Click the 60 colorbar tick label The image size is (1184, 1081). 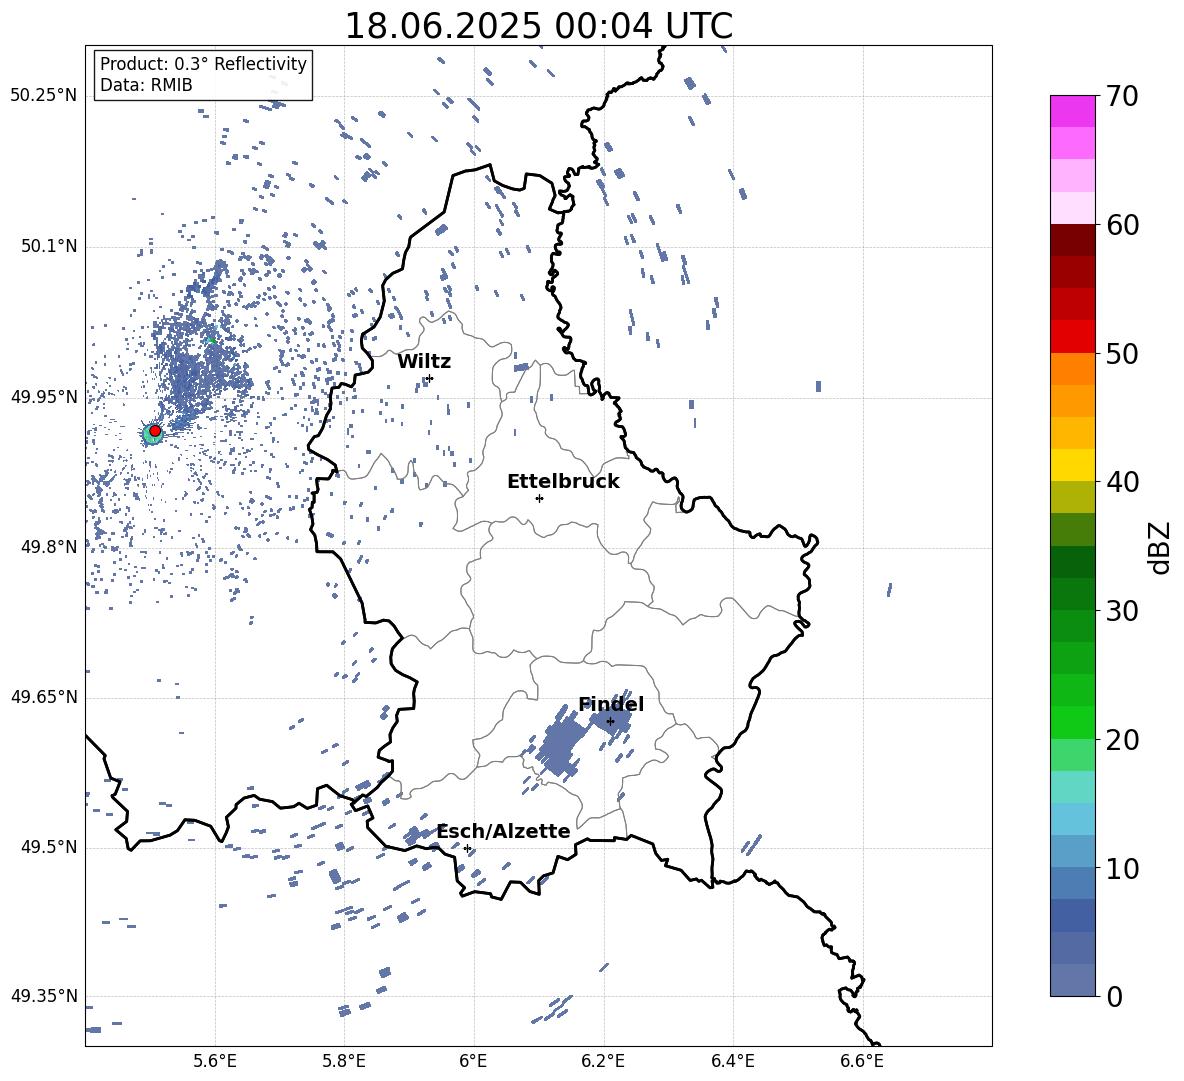[1122, 225]
